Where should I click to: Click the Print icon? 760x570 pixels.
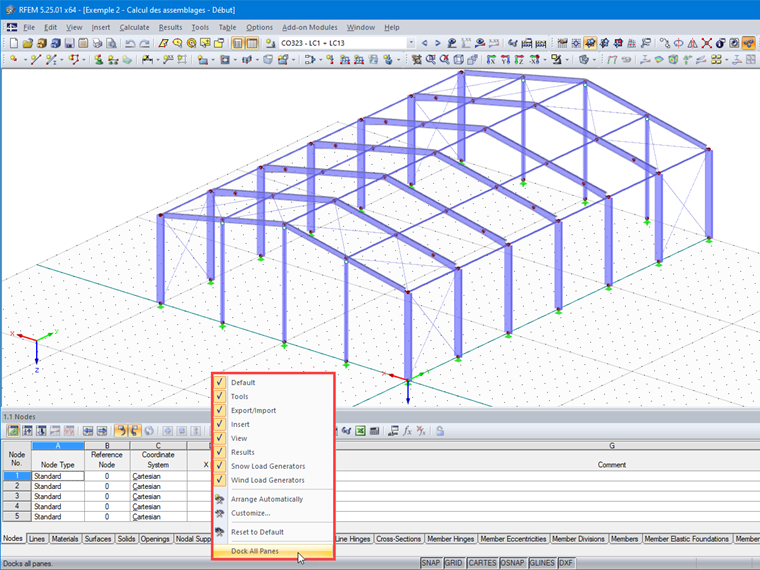(97, 43)
